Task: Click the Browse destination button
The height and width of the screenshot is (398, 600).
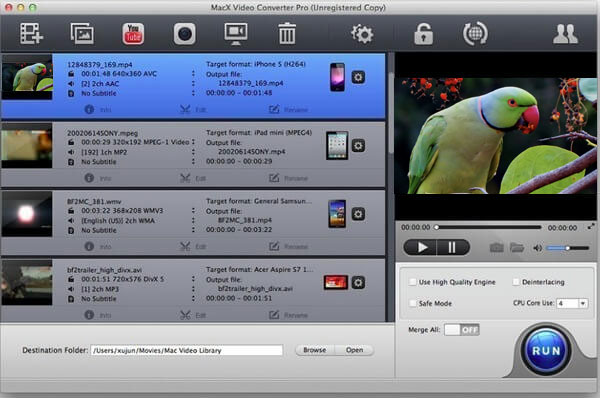Action: click(315, 350)
